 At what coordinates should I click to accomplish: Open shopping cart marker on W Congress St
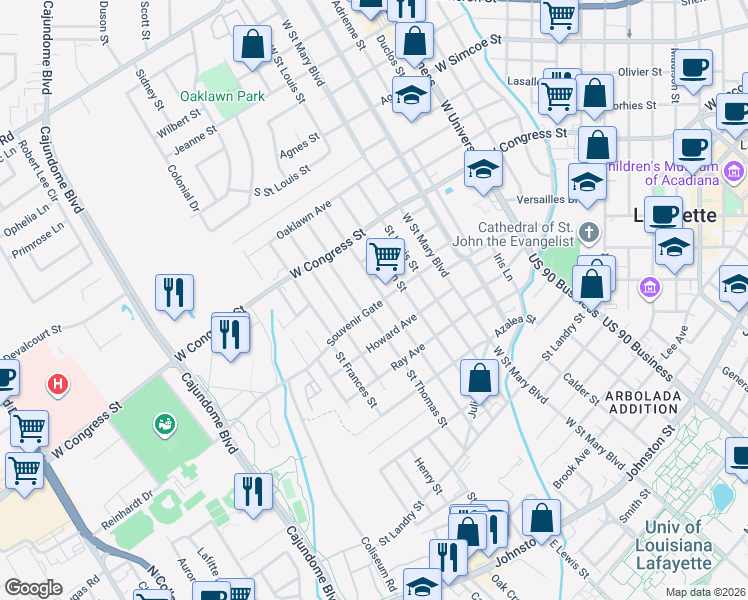click(x=385, y=259)
